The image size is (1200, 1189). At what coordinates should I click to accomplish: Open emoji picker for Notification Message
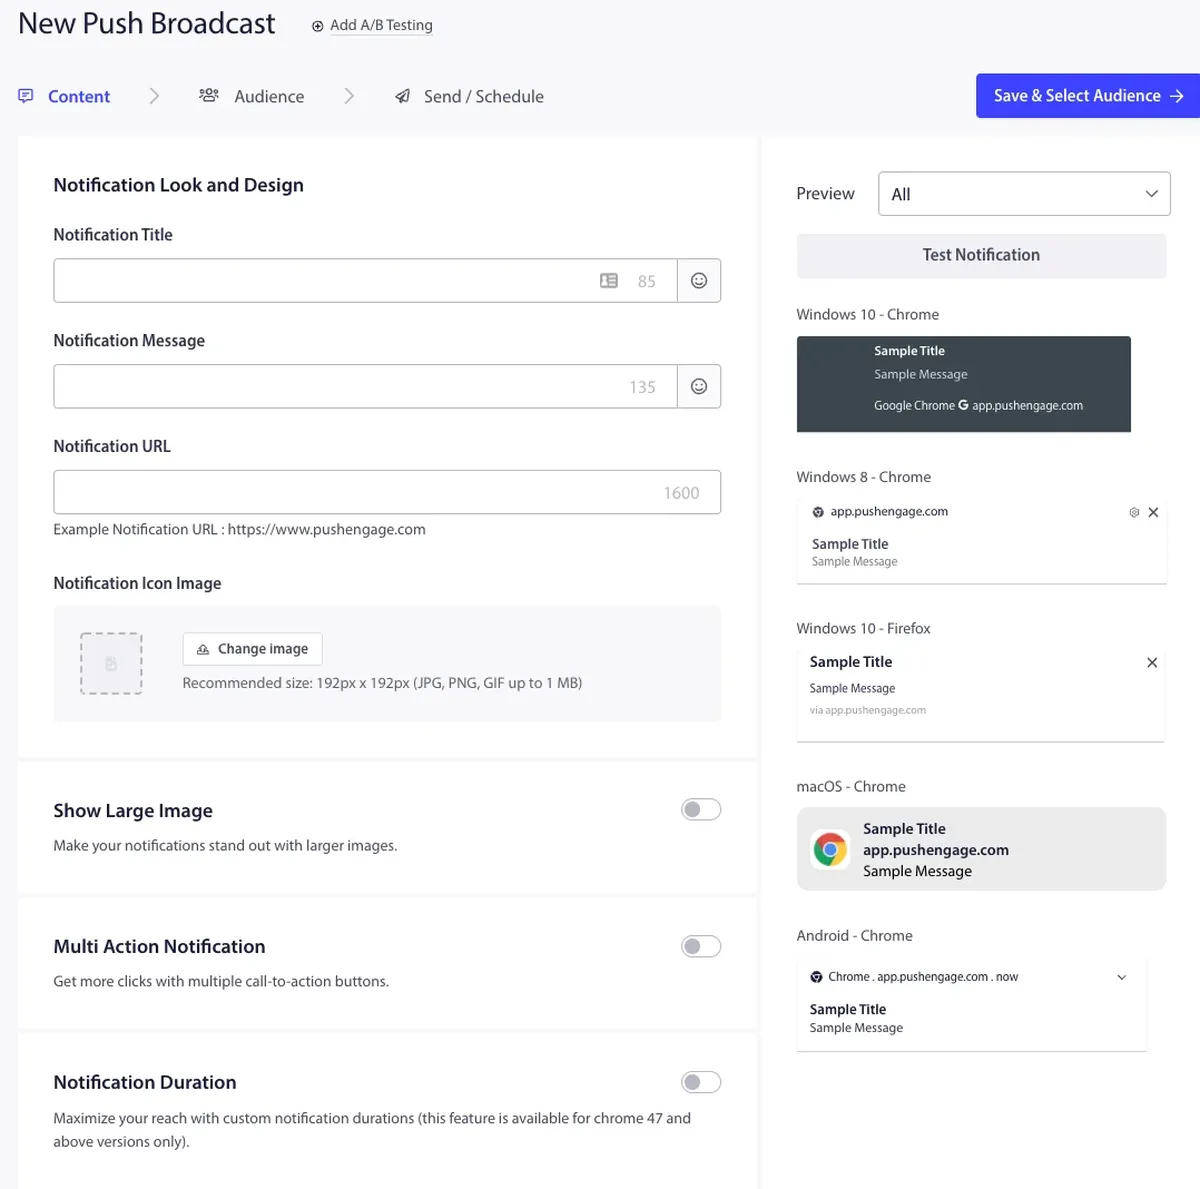(x=699, y=386)
